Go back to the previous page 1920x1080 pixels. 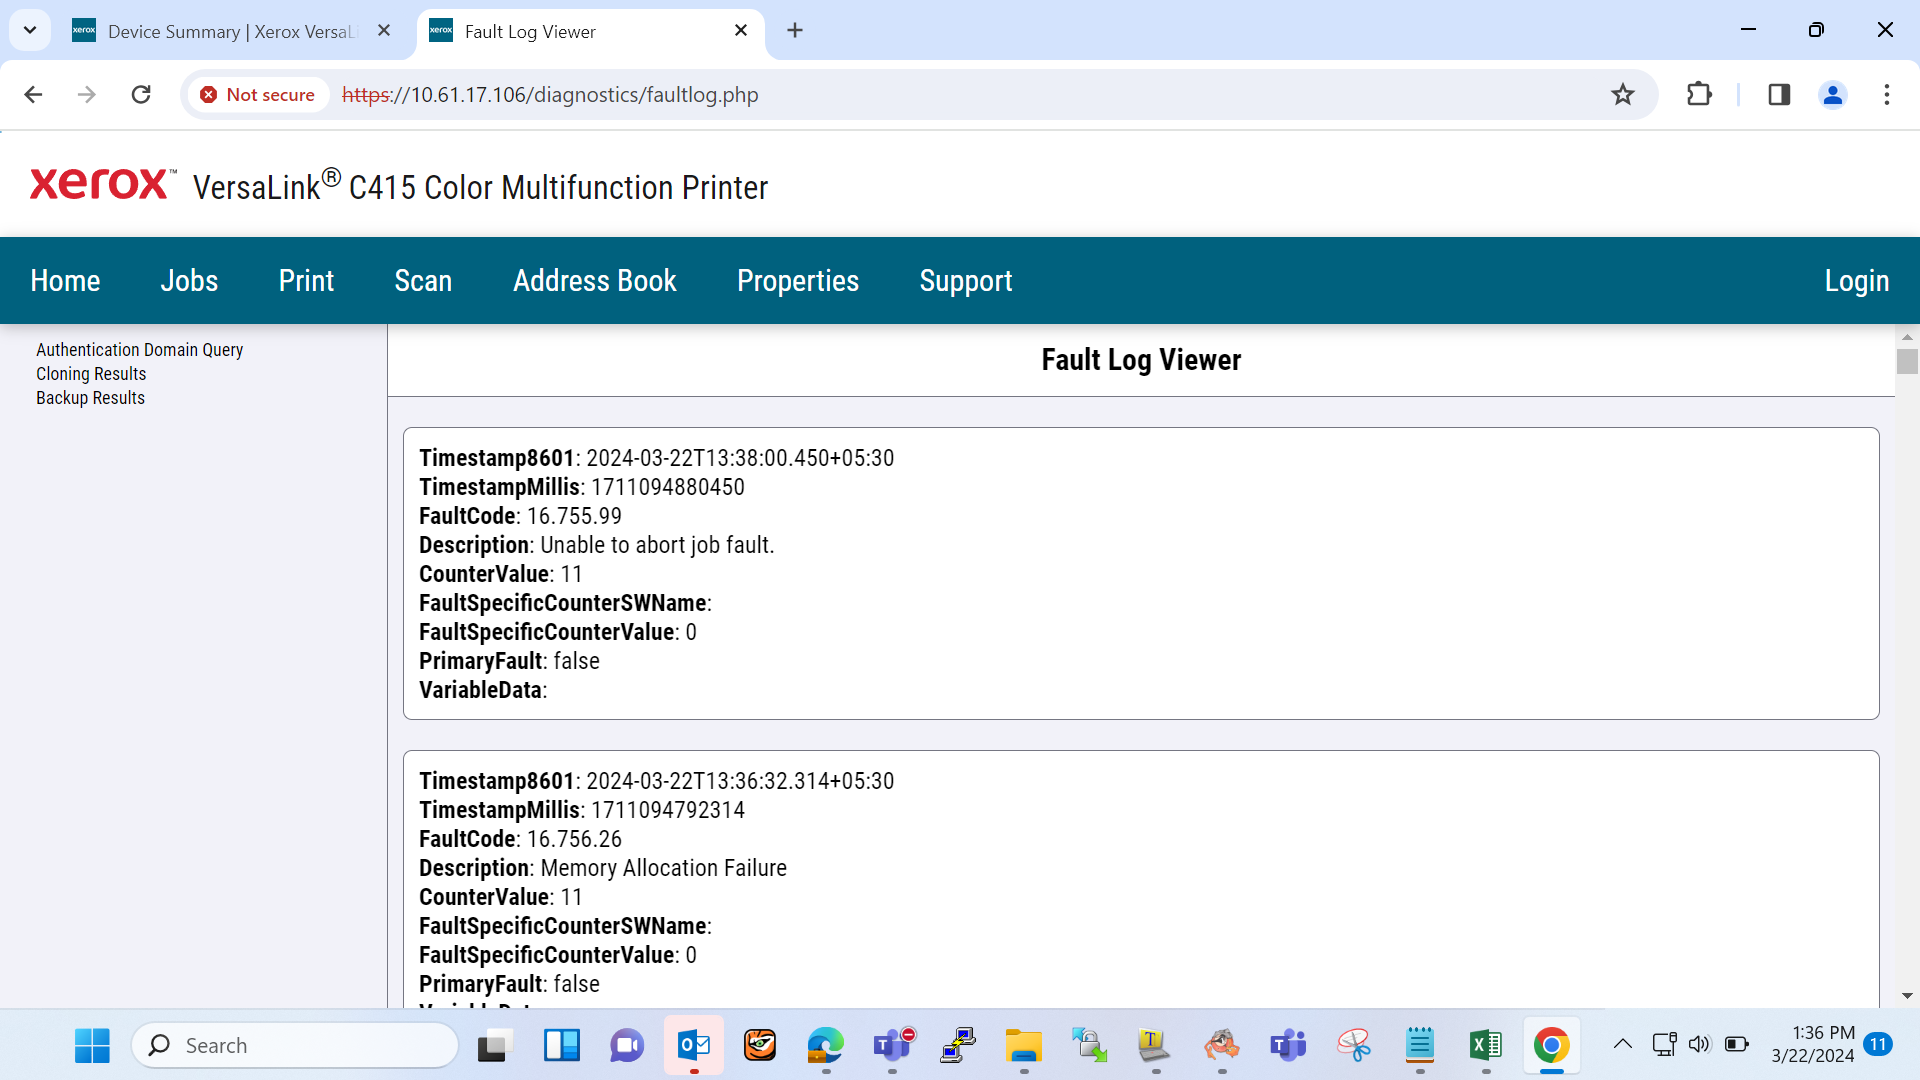(x=33, y=94)
